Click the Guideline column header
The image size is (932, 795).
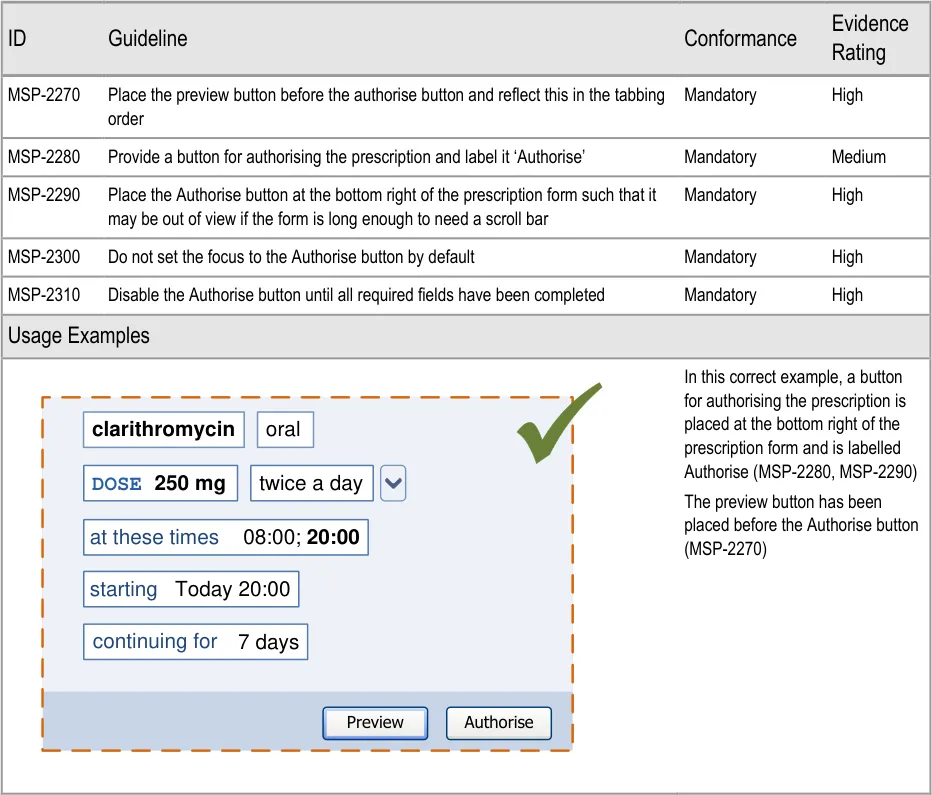tap(148, 39)
